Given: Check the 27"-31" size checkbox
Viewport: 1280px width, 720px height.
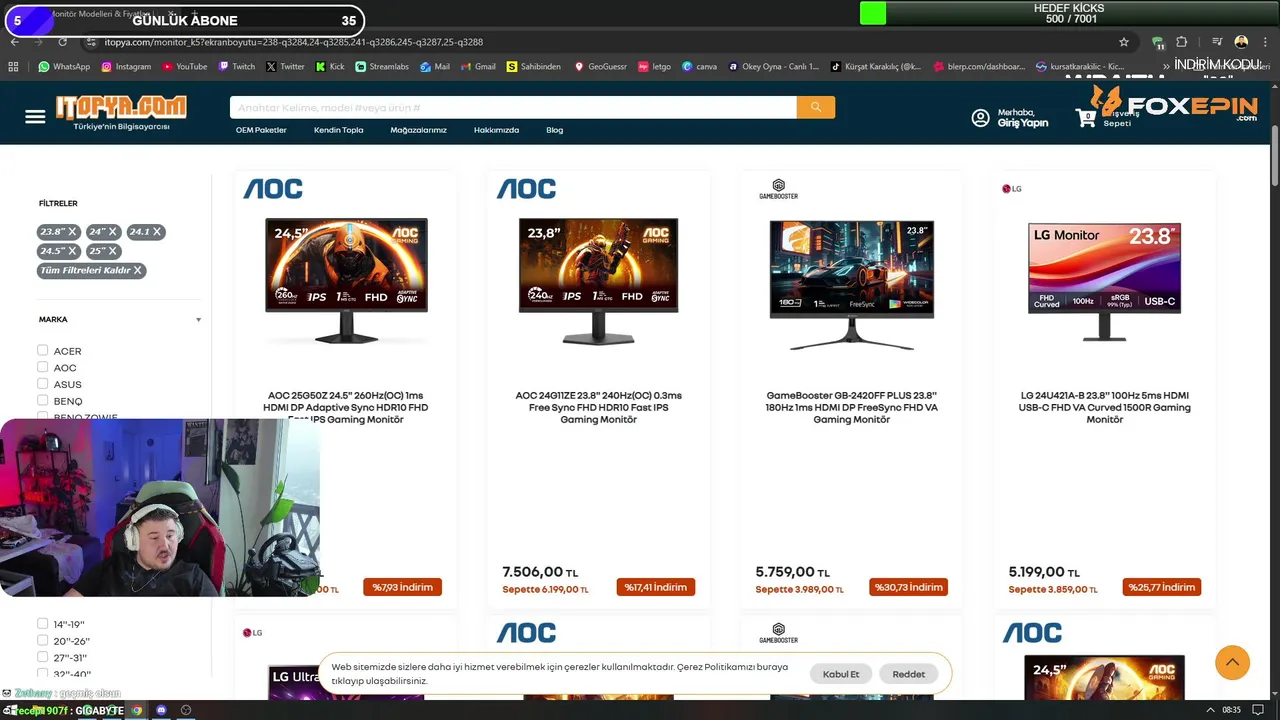Looking at the screenshot, I should click(42, 657).
